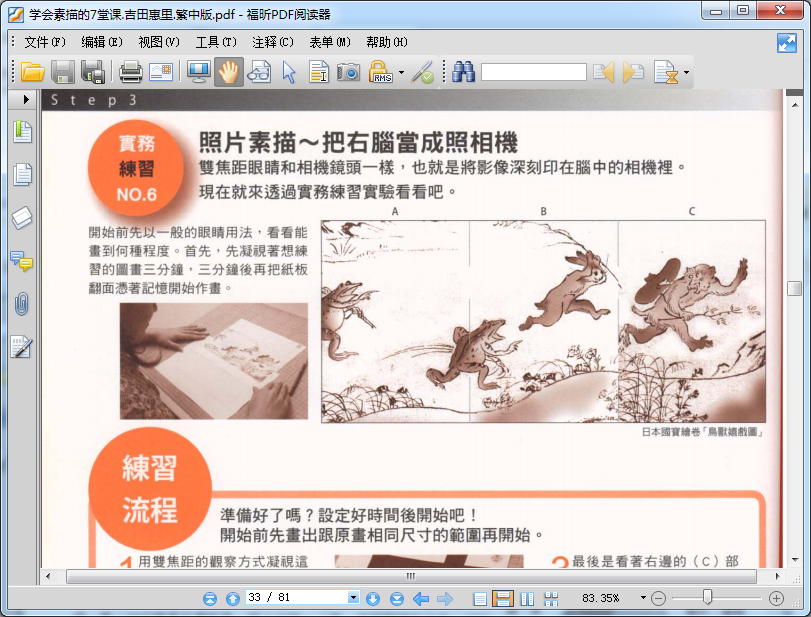Select the Hand tool
This screenshot has width=811, height=617.
click(x=228, y=72)
